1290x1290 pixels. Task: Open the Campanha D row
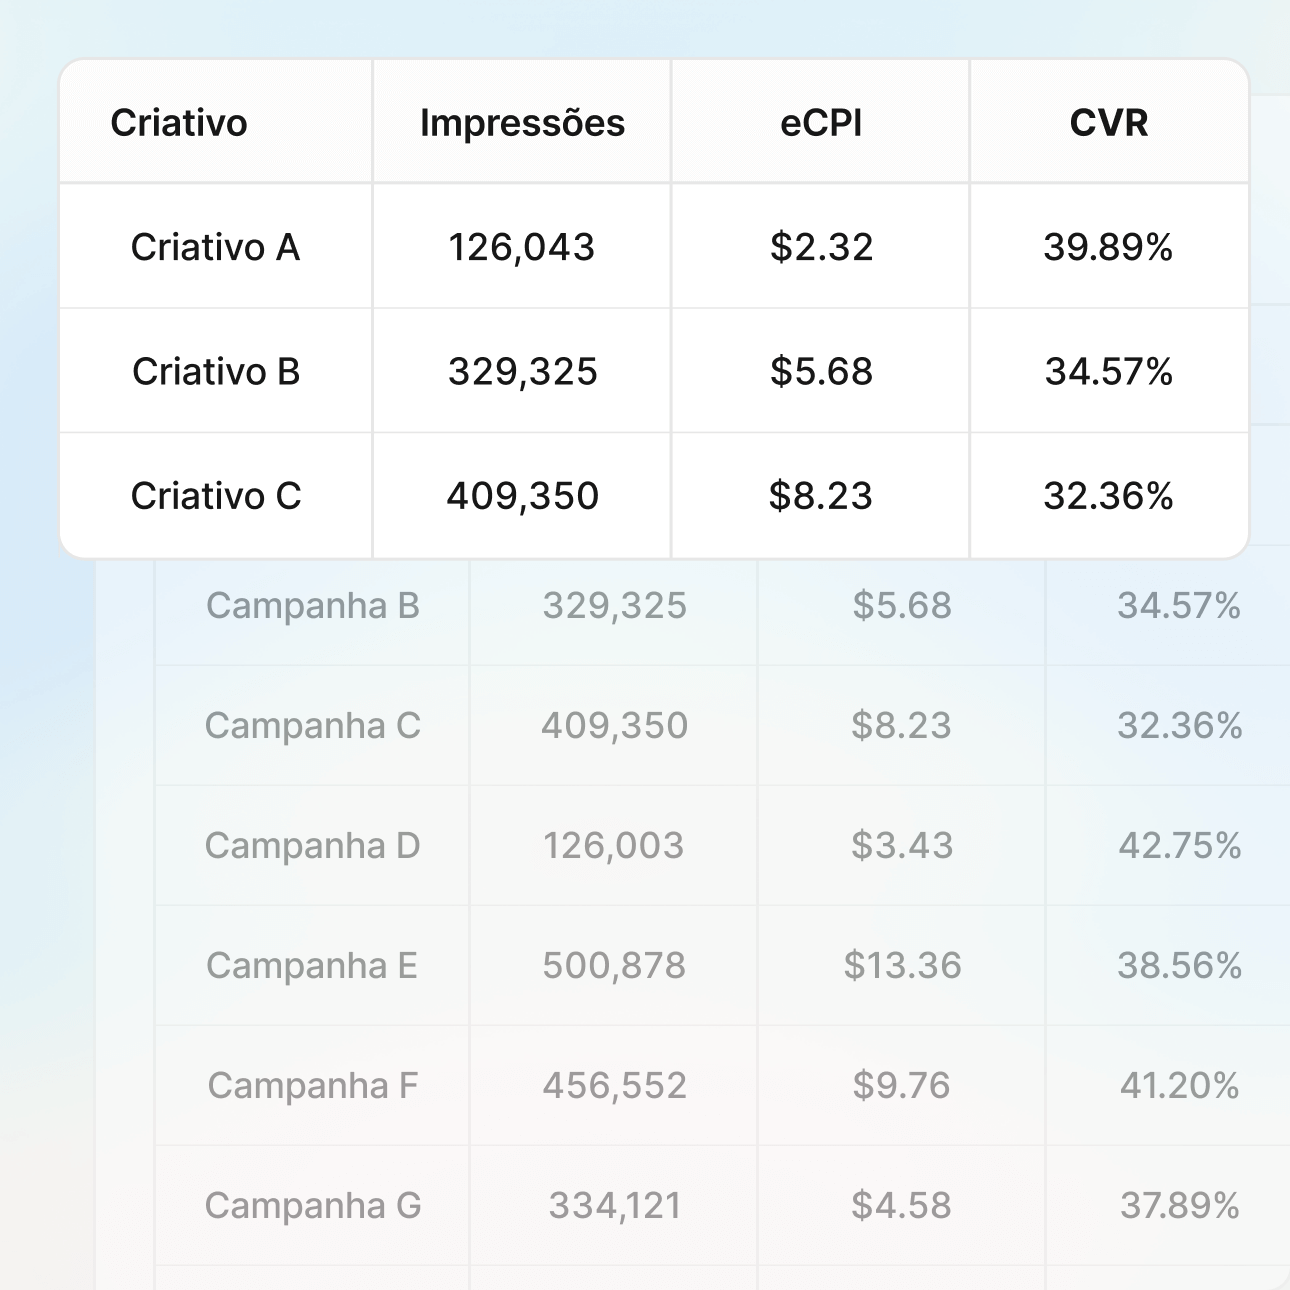pyautogui.click(x=312, y=846)
